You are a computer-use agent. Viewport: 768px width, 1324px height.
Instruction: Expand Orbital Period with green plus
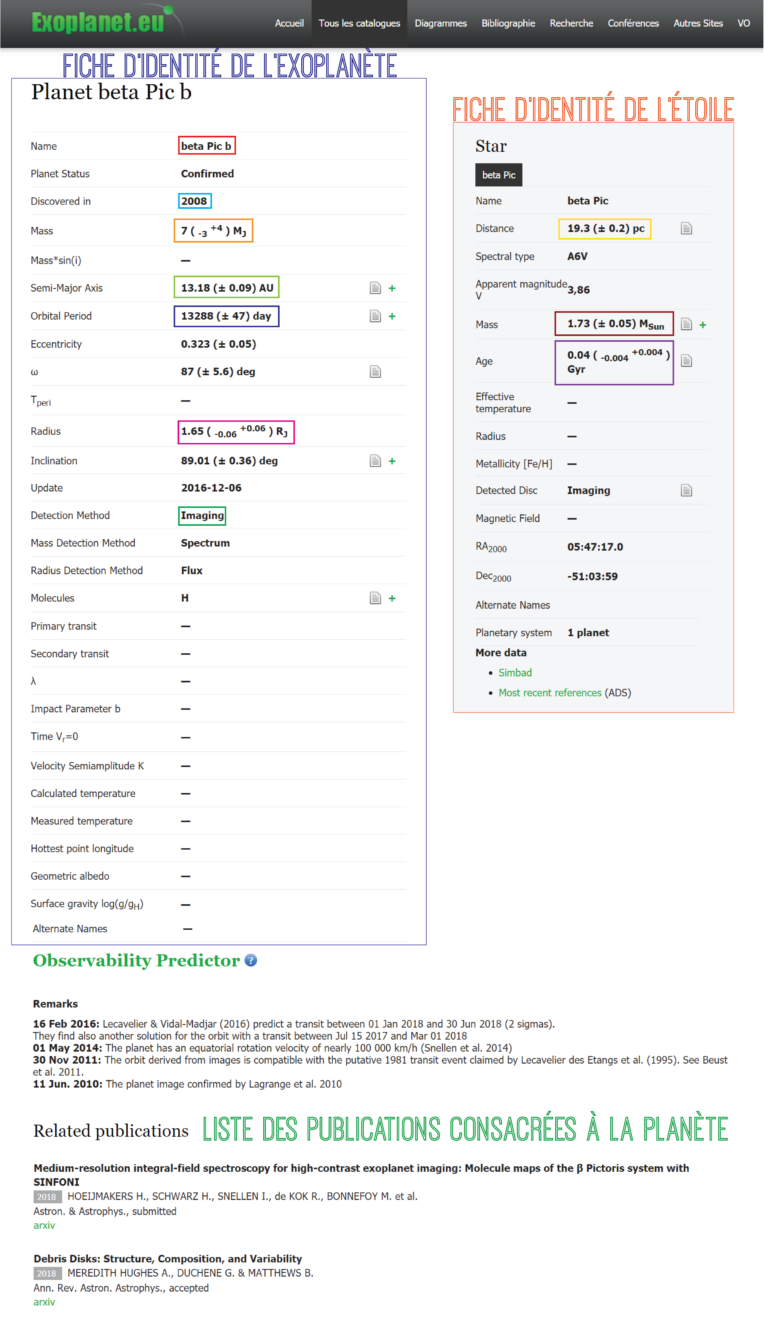[392, 316]
